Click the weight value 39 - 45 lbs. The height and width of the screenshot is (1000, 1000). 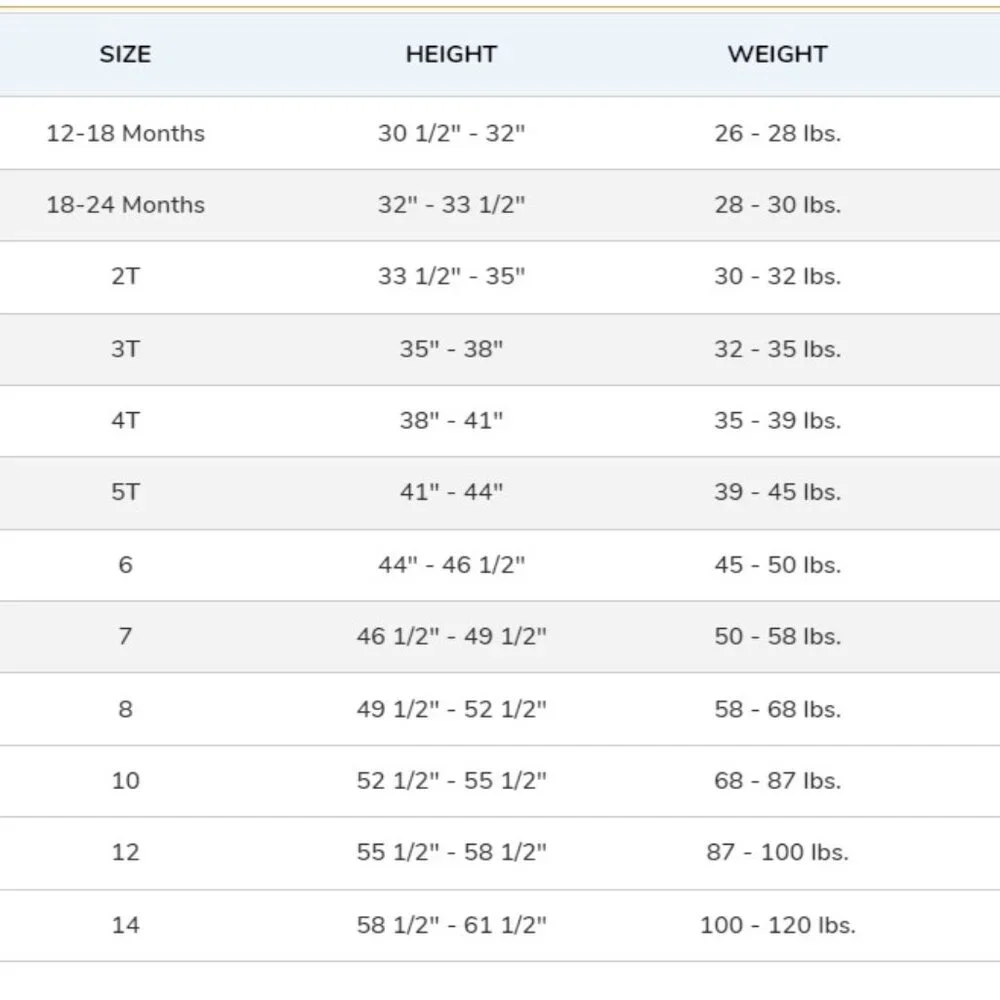pos(777,492)
